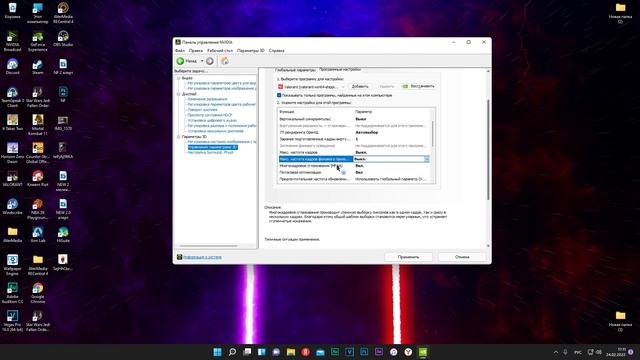Collapse the Видео tree node
640x360 pixels.
pyautogui.click(x=178, y=78)
